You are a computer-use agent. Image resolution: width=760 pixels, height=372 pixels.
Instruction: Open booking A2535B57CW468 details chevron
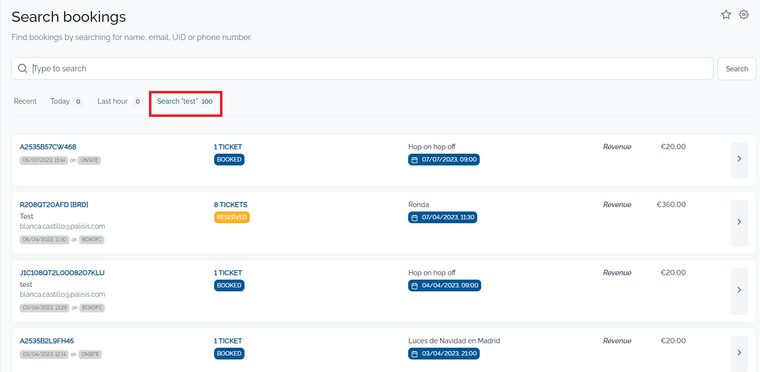click(739, 159)
